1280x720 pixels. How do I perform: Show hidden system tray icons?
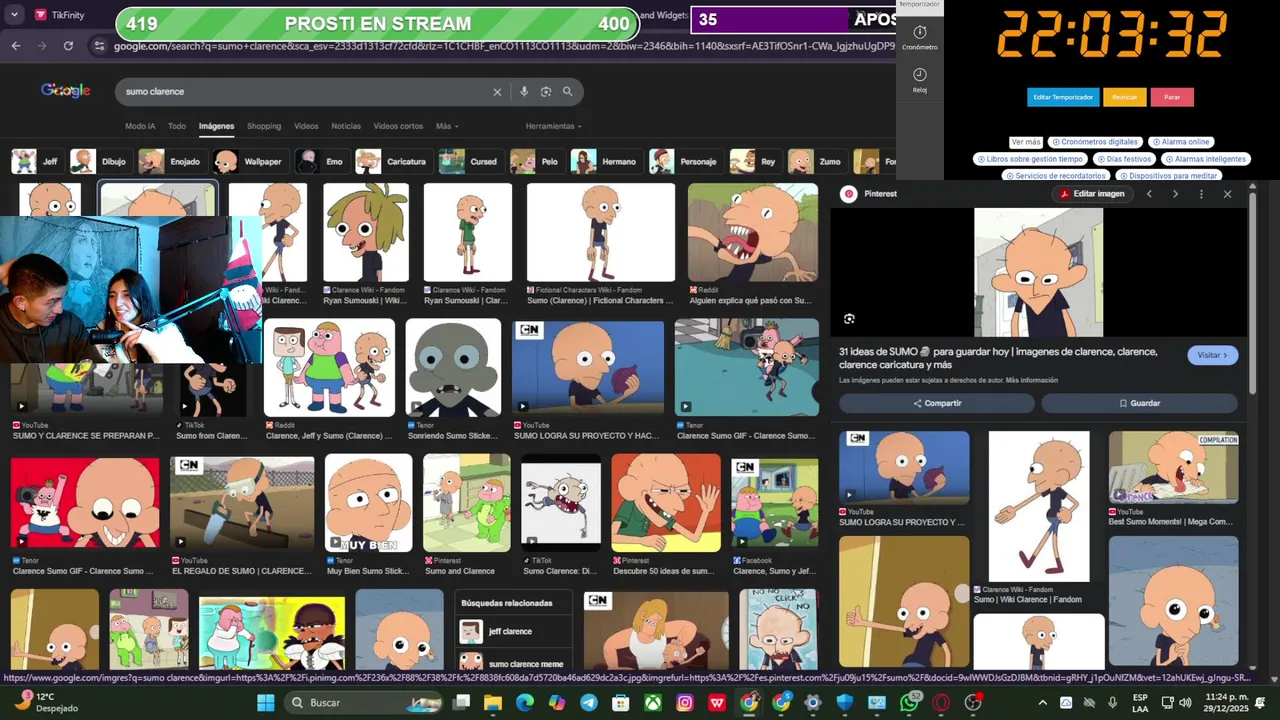click(x=1043, y=703)
